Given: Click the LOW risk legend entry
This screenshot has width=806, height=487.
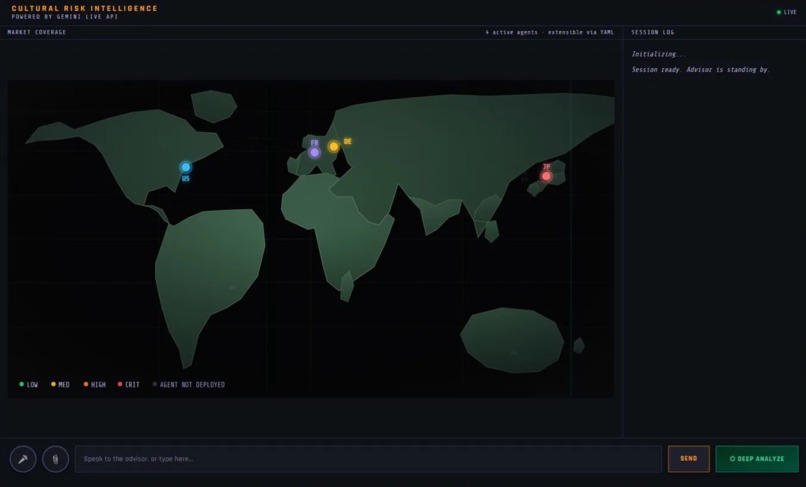Looking at the screenshot, I should 29,385.
